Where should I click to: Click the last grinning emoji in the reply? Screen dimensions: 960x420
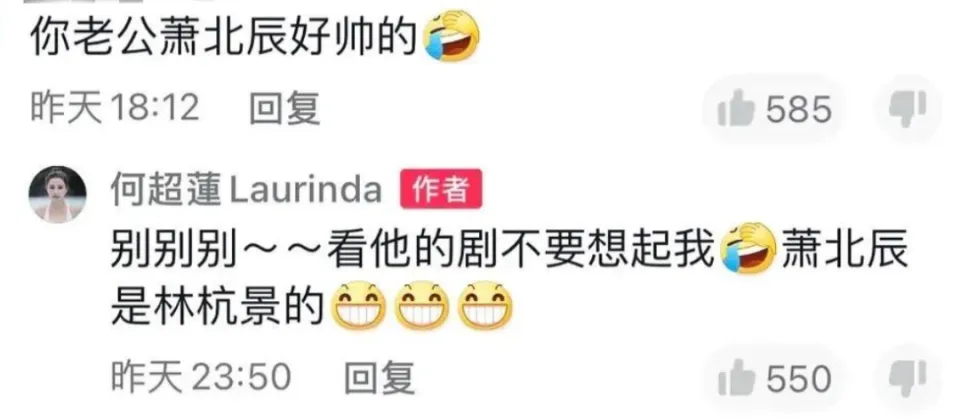coord(486,306)
